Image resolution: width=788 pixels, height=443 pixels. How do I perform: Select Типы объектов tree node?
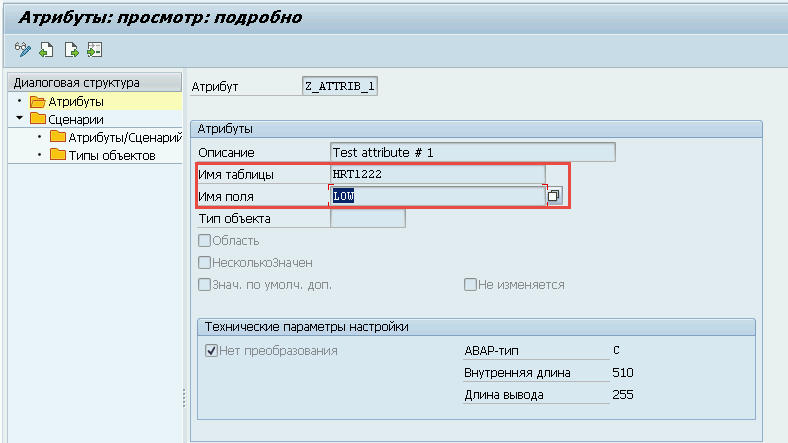pos(111,155)
